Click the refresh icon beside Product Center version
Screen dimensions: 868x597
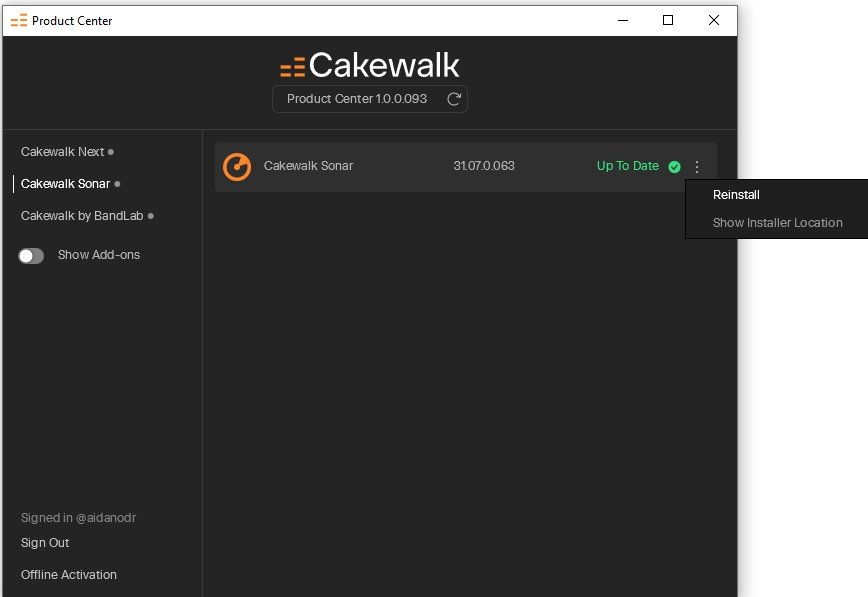(x=454, y=99)
